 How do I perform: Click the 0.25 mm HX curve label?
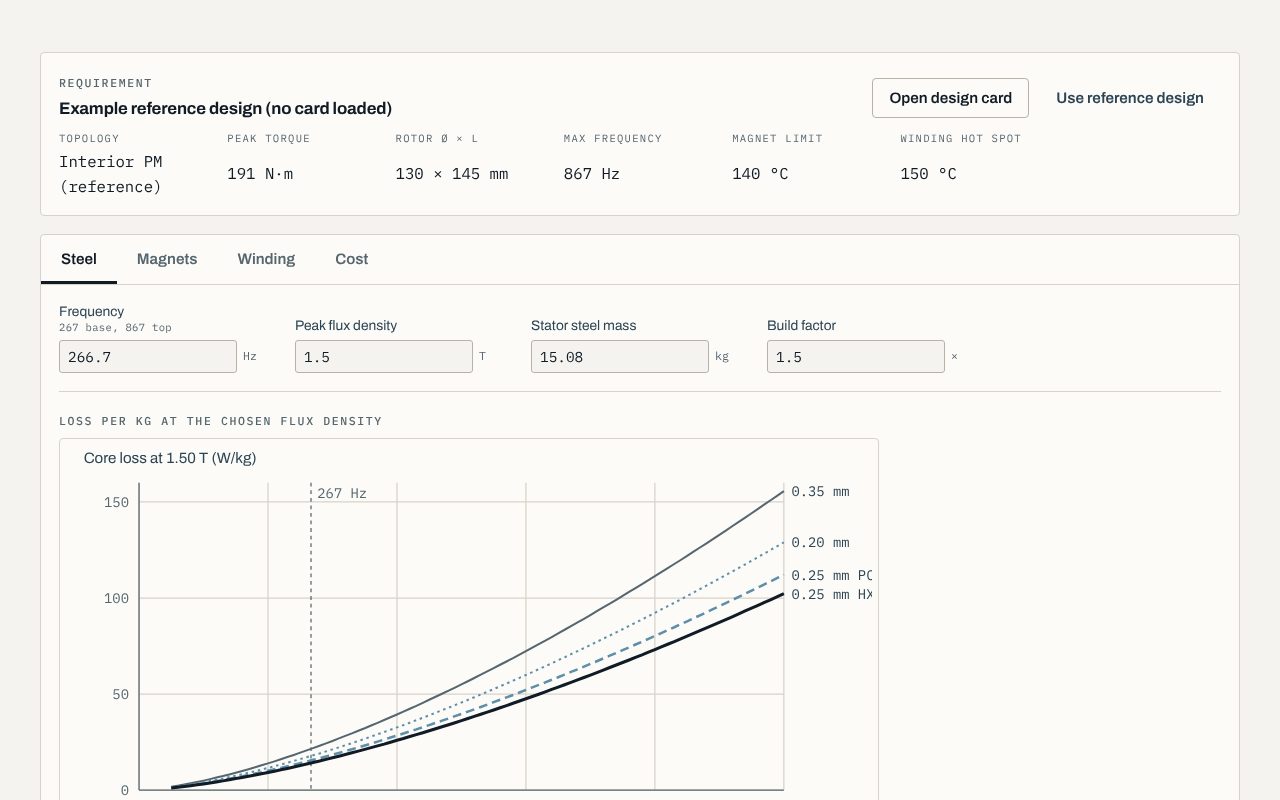(x=832, y=595)
